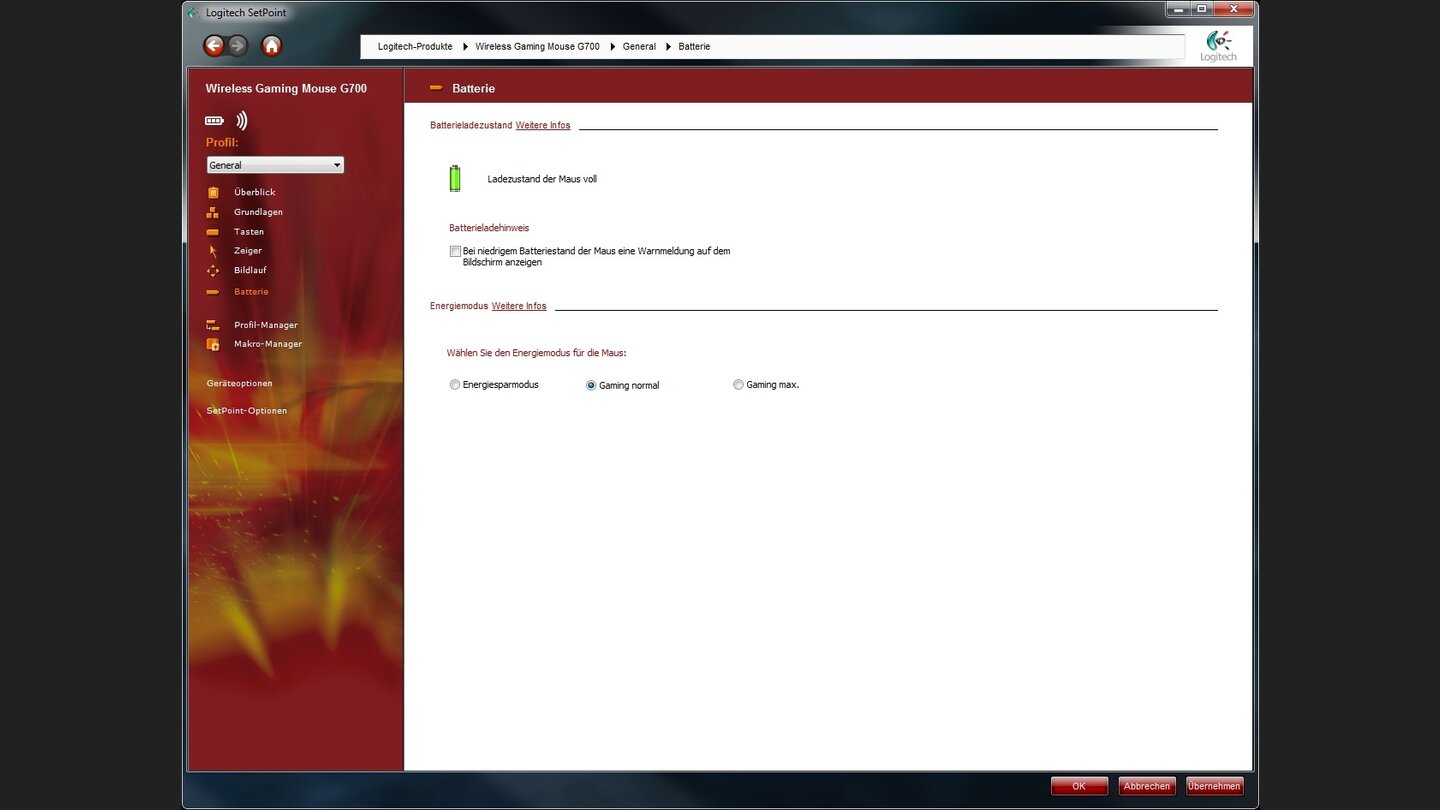Click the green full battery icon
Screen dimensions: 1440x810
[455, 179]
